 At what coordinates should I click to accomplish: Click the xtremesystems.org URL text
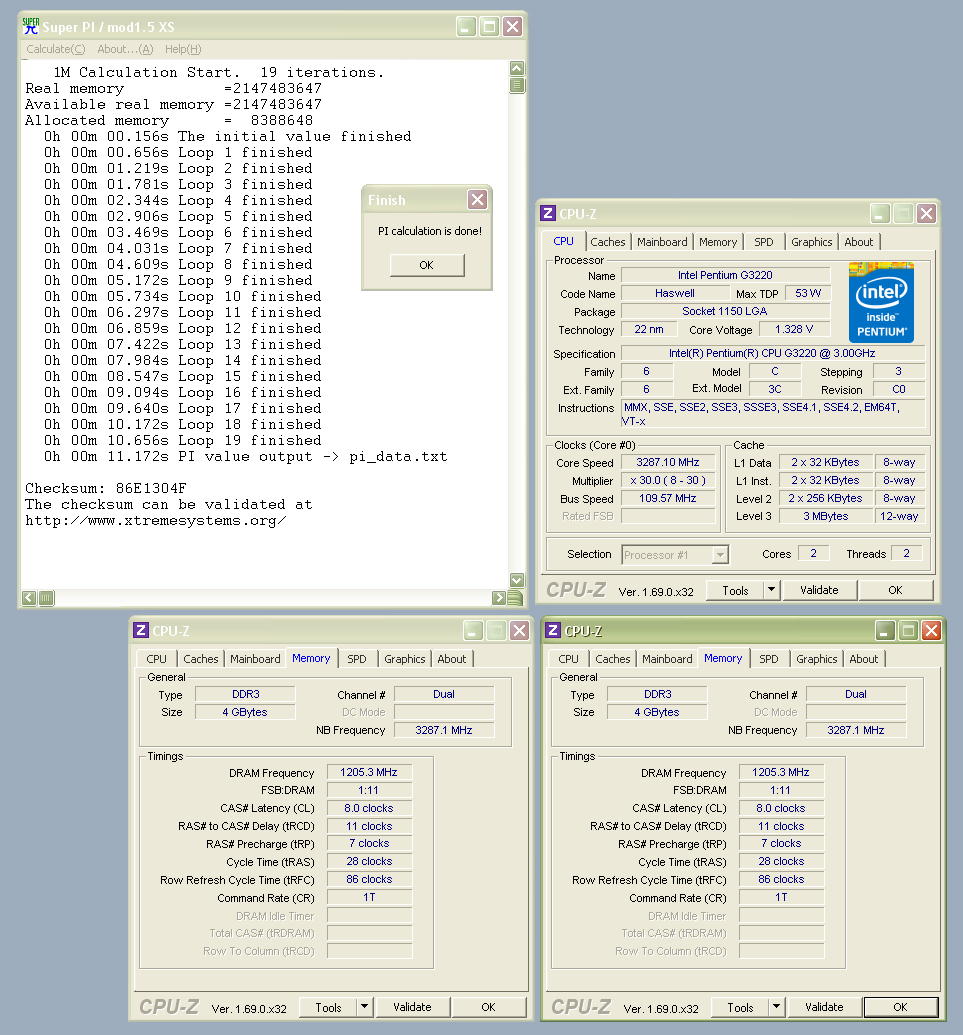point(156,521)
